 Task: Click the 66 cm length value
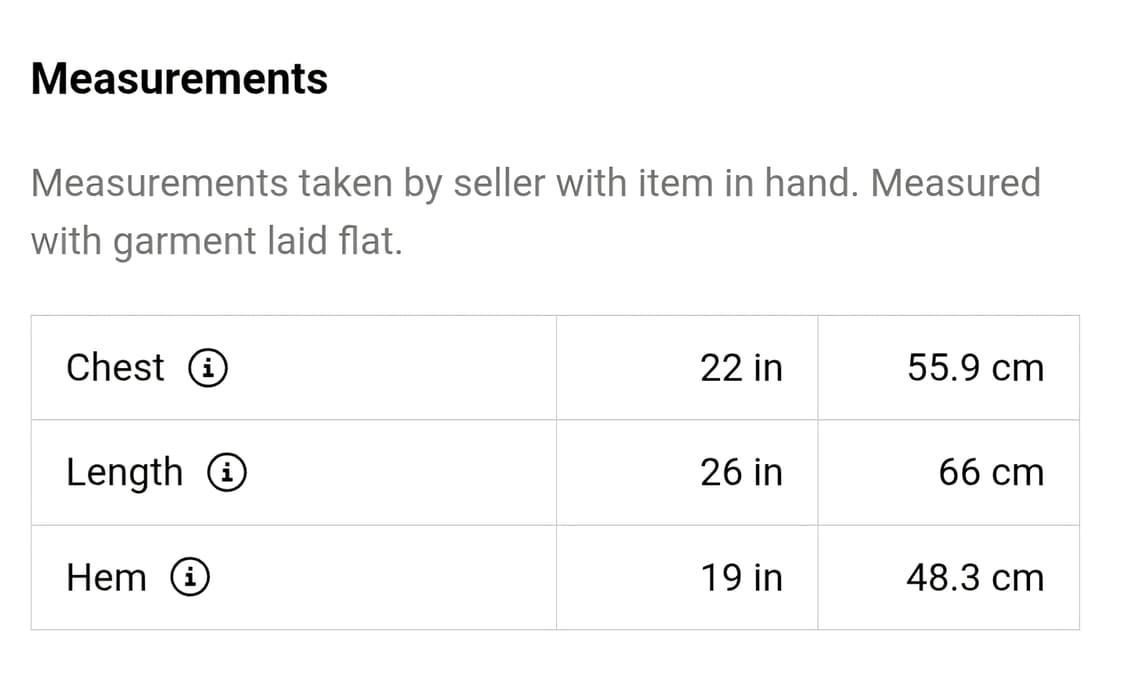pyautogui.click(x=990, y=473)
